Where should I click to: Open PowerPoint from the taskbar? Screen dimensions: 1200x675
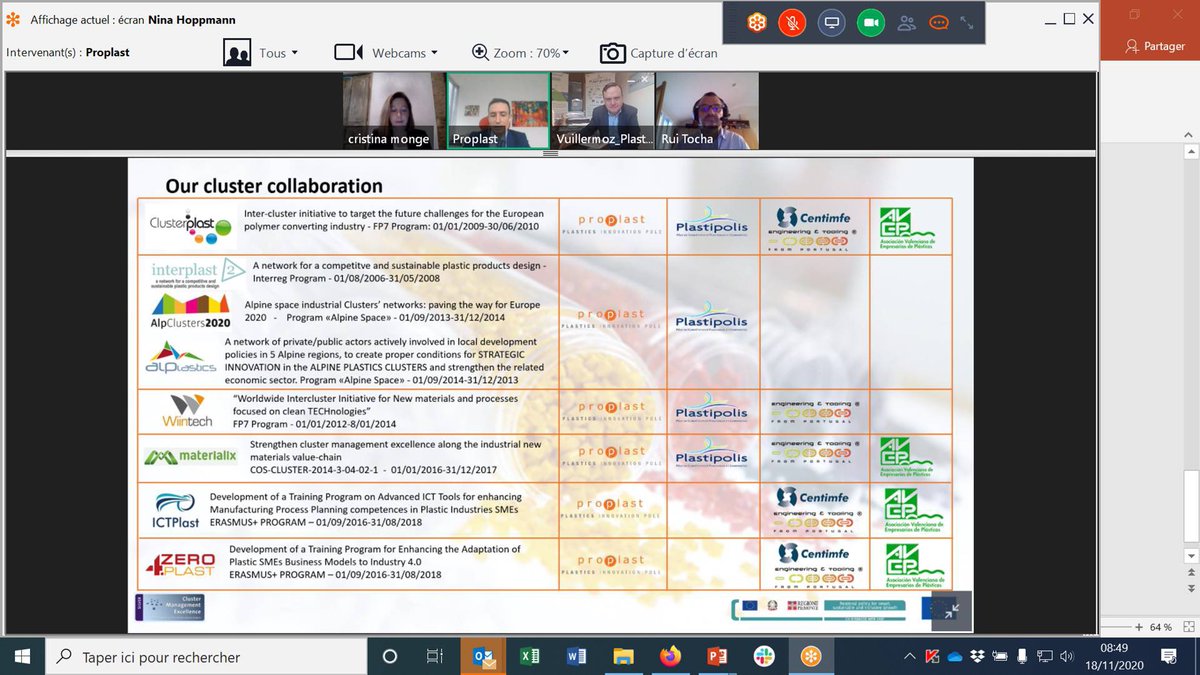pos(718,657)
